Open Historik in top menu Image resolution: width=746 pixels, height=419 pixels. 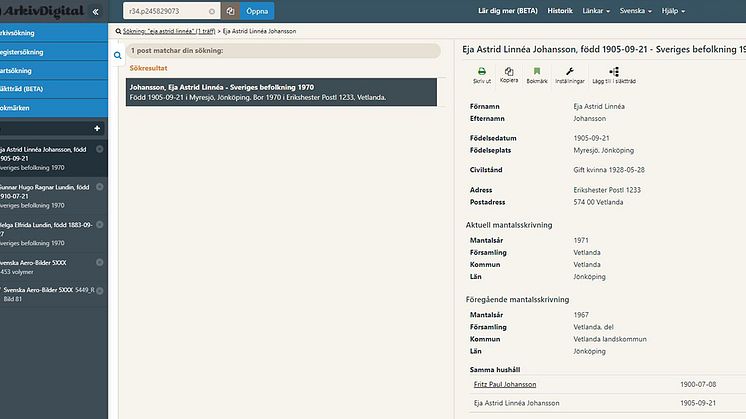coord(560,11)
